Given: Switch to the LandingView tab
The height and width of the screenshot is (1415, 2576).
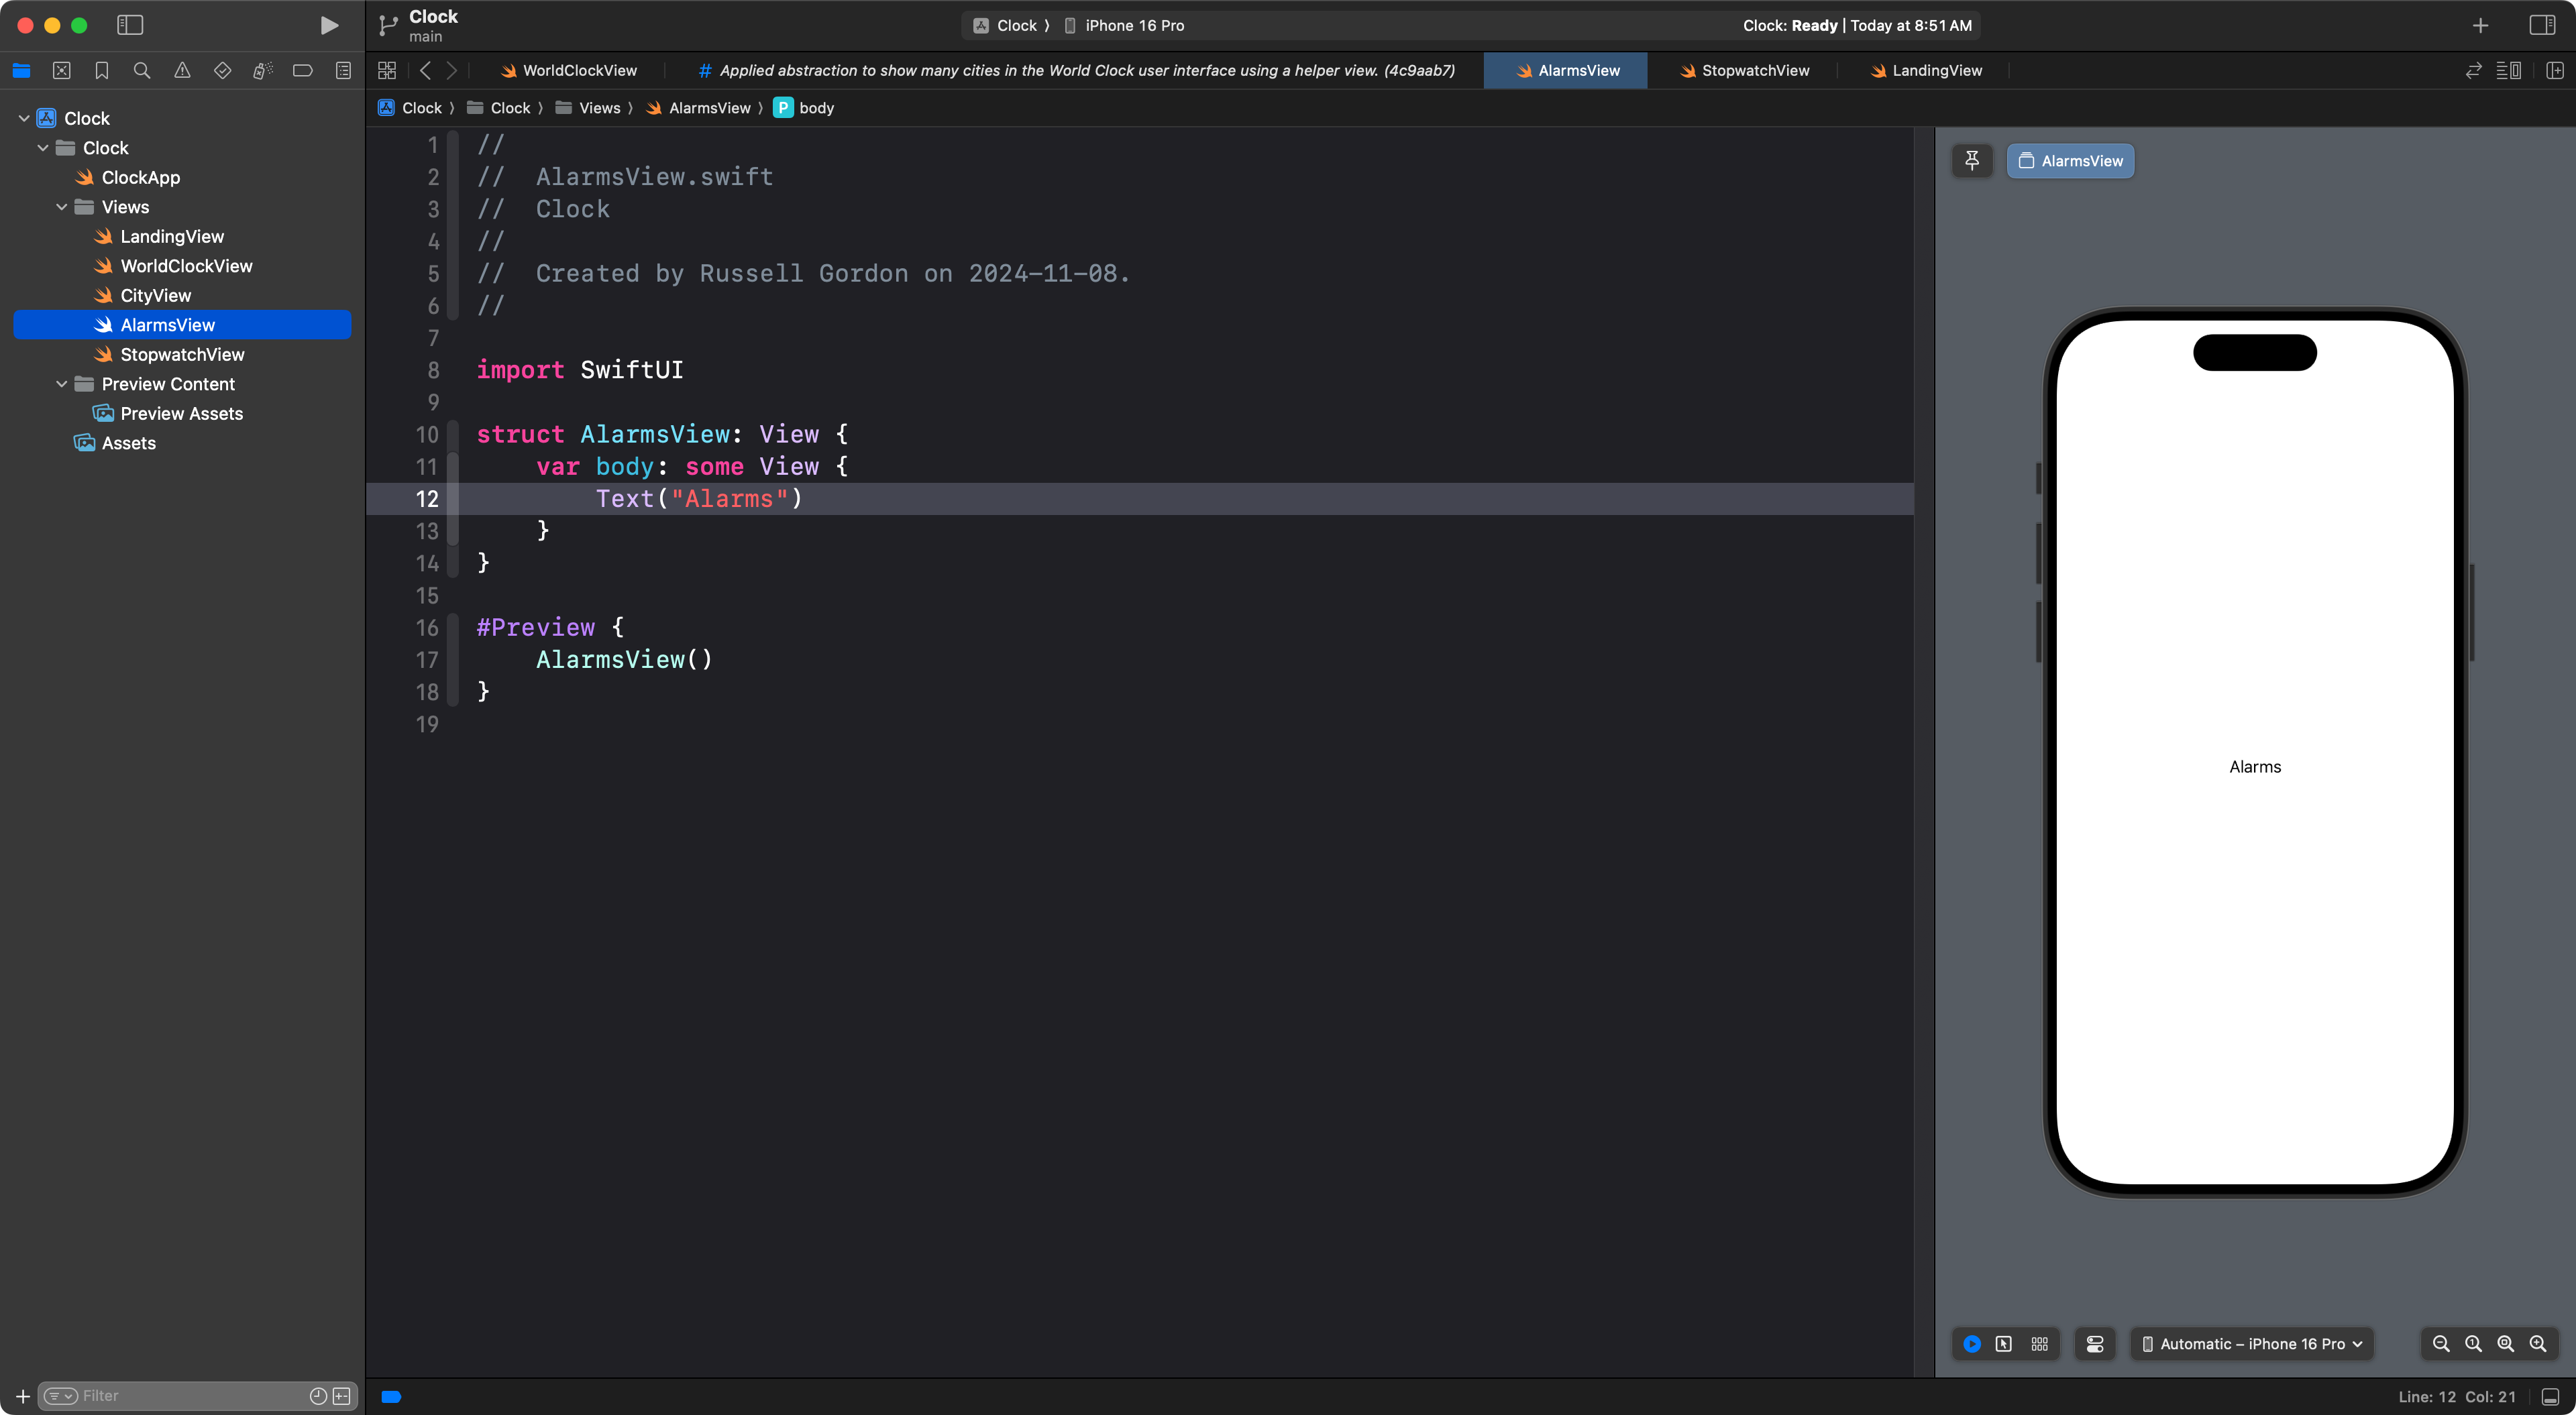Looking at the screenshot, I should [1926, 70].
